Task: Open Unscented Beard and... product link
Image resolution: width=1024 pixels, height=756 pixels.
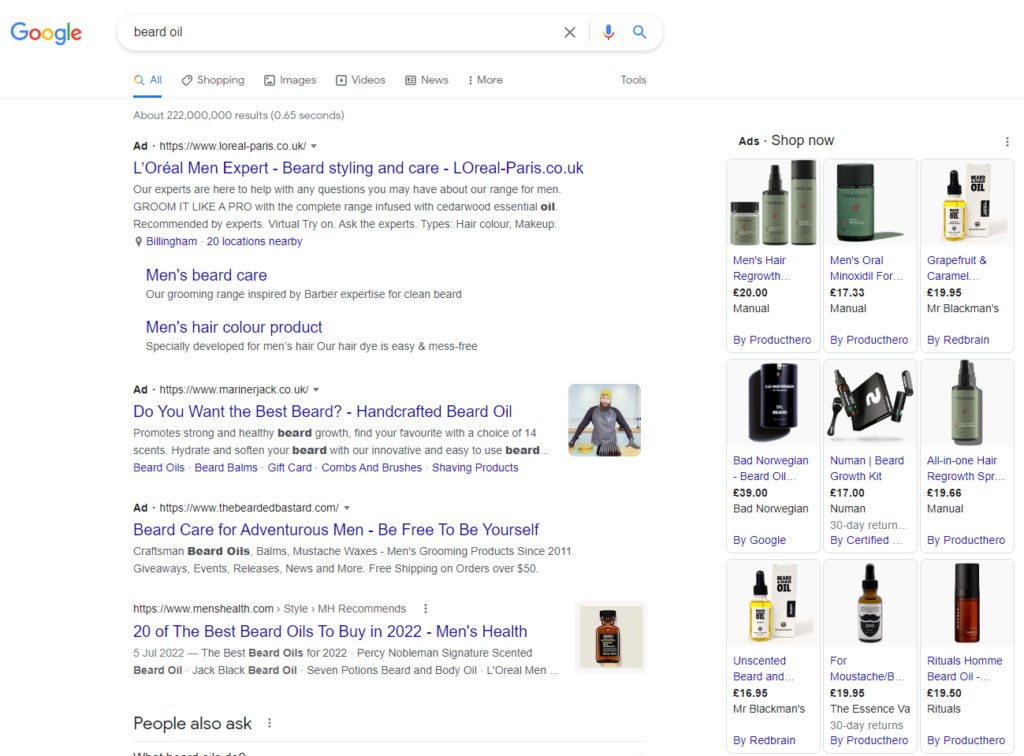Action: 763,669
